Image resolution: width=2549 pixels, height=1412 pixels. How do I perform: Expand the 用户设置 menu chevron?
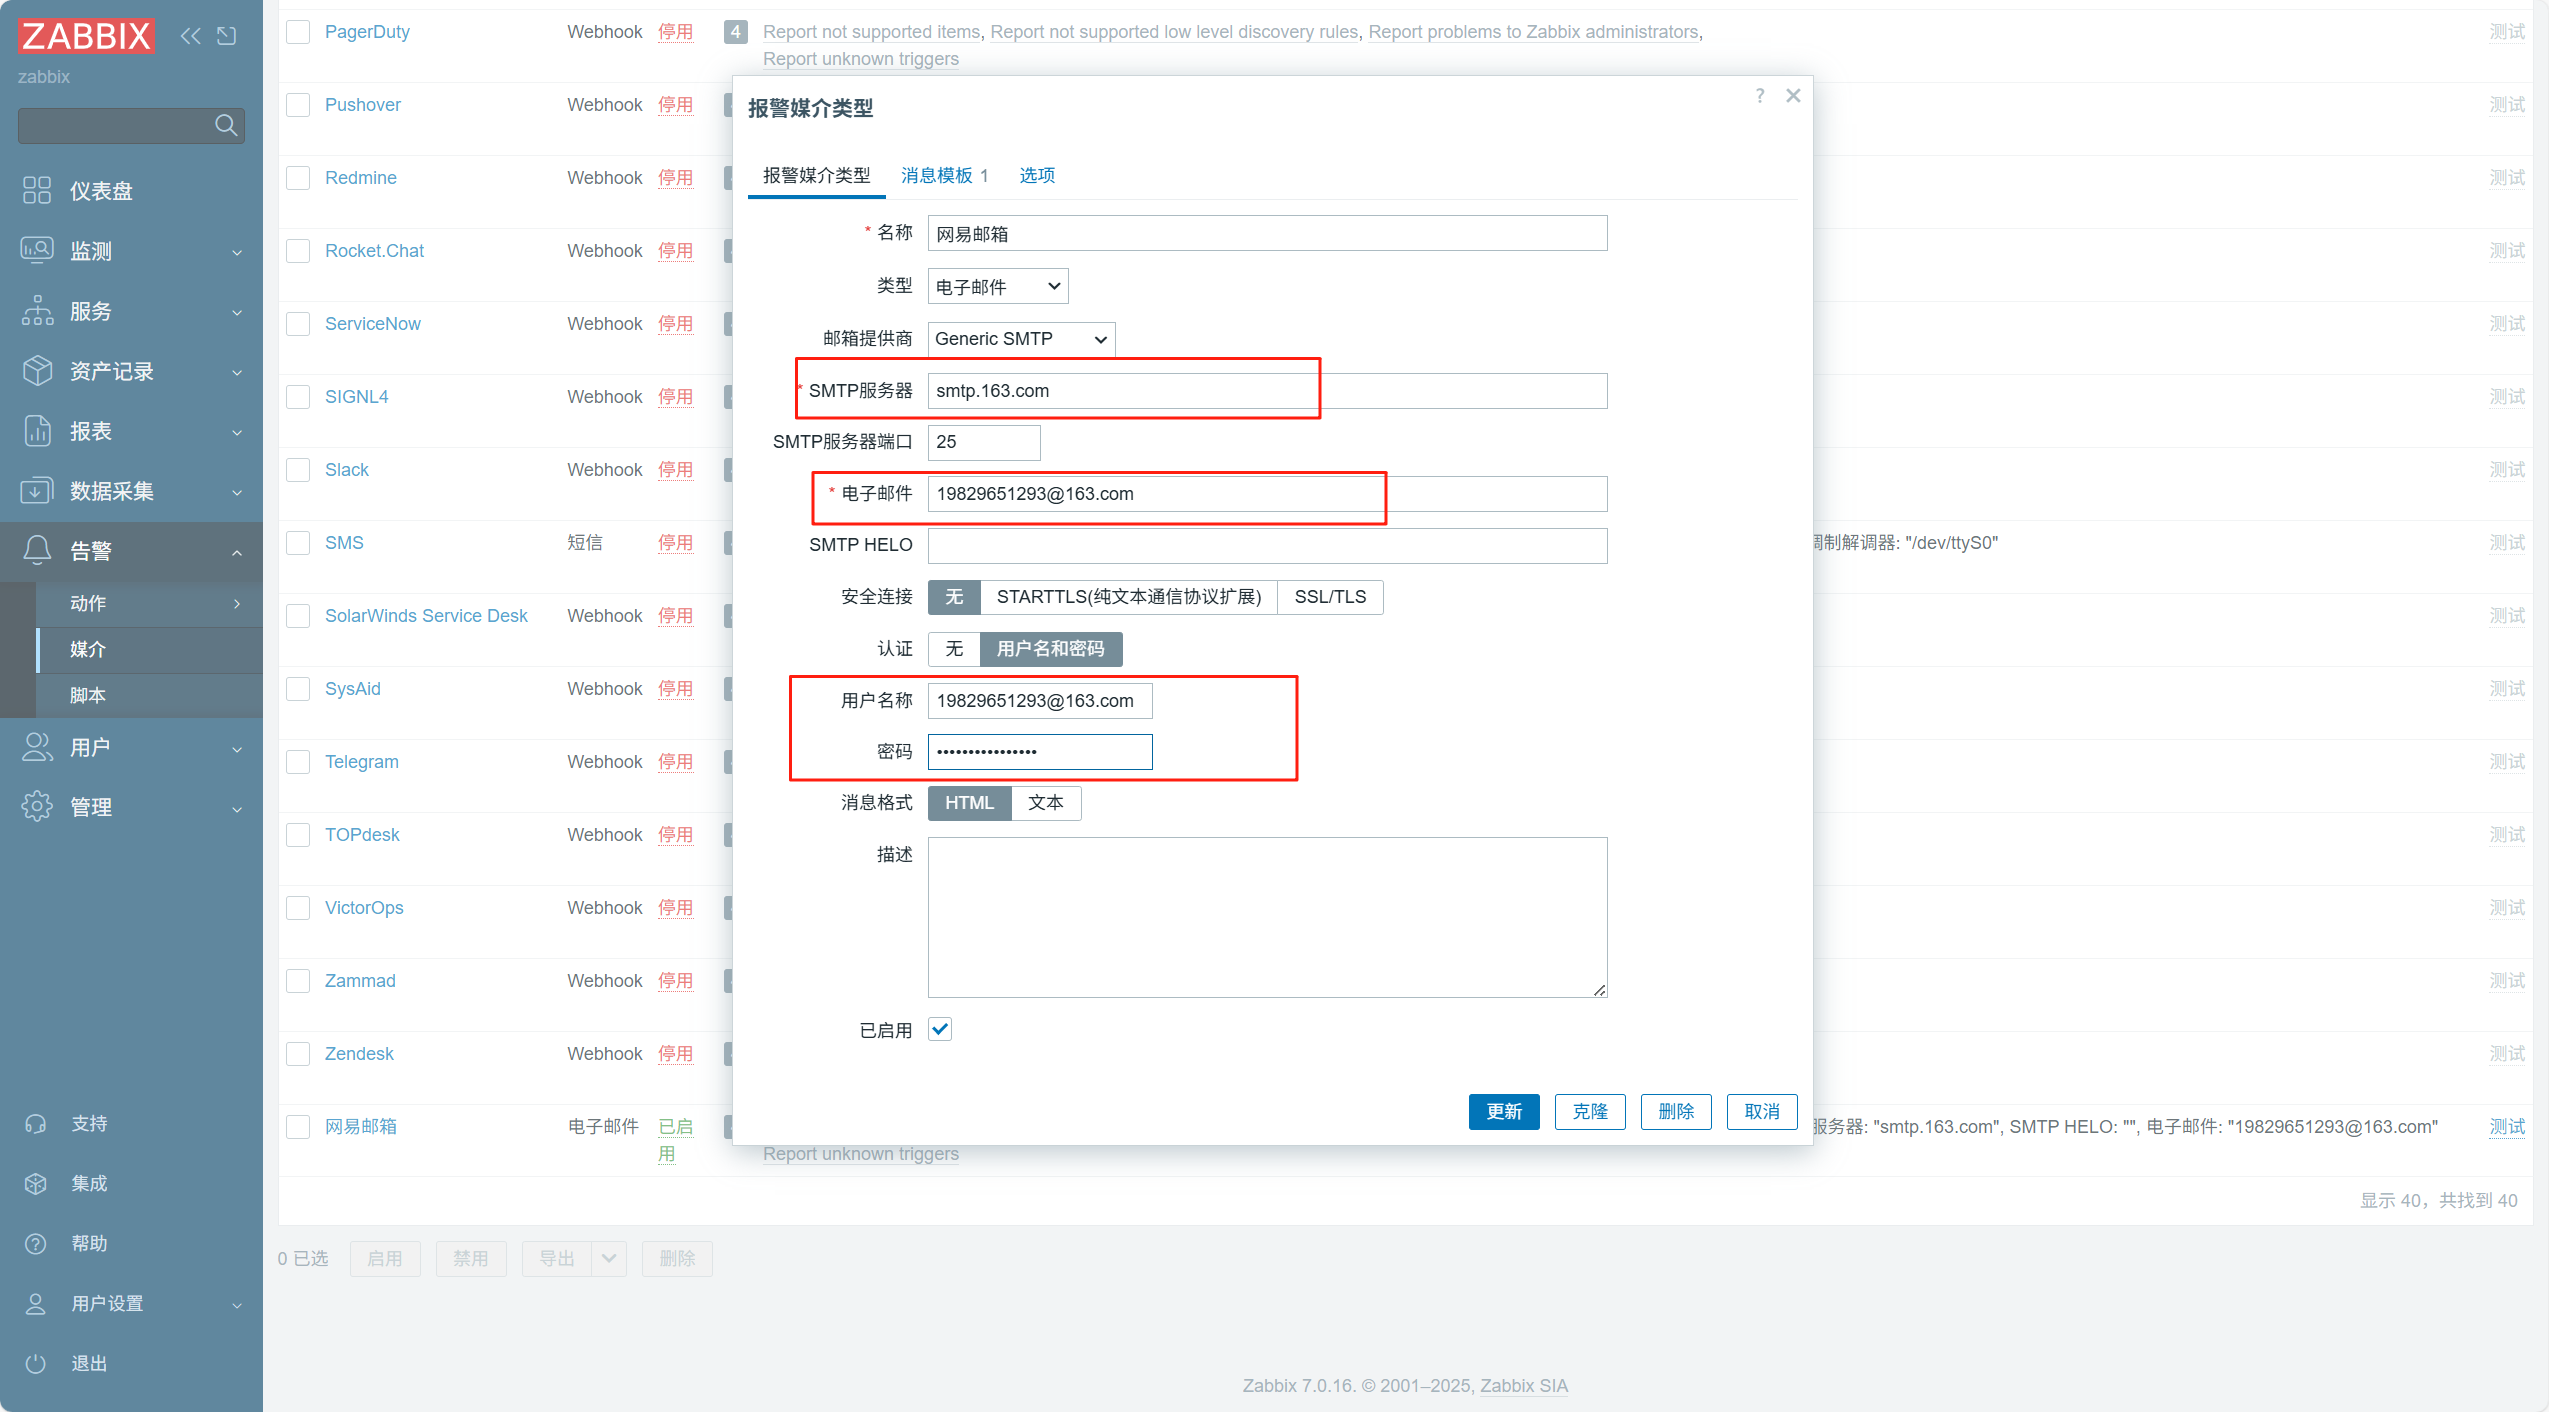click(237, 1305)
